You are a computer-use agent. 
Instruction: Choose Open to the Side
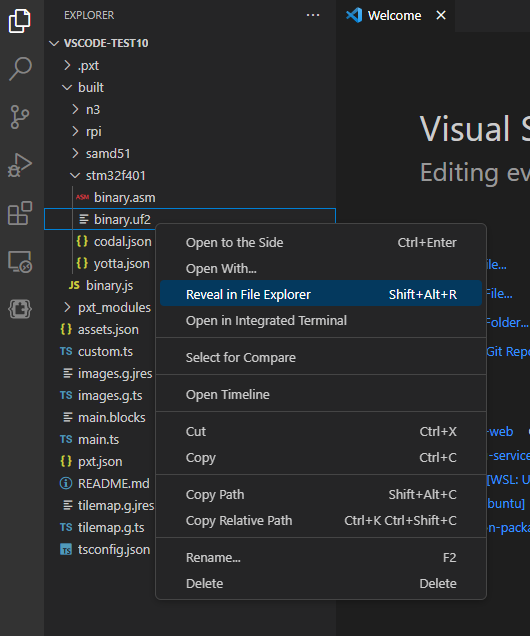[x=321, y=243]
